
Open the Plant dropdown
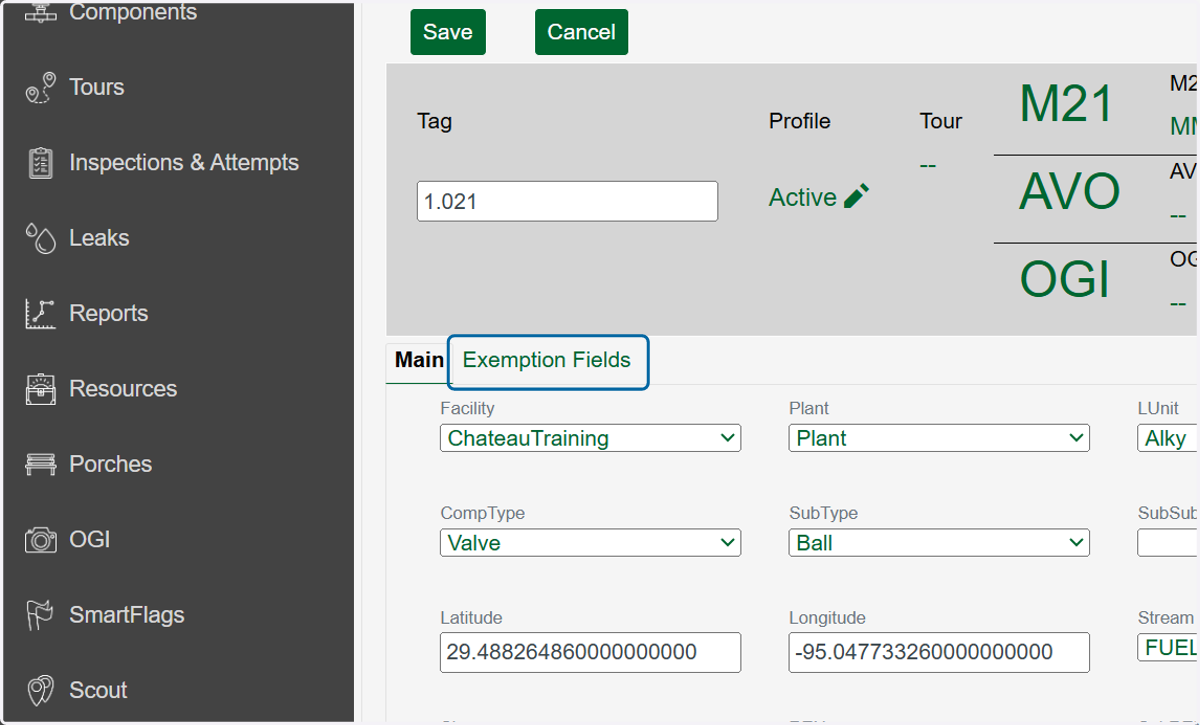(x=939, y=438)
